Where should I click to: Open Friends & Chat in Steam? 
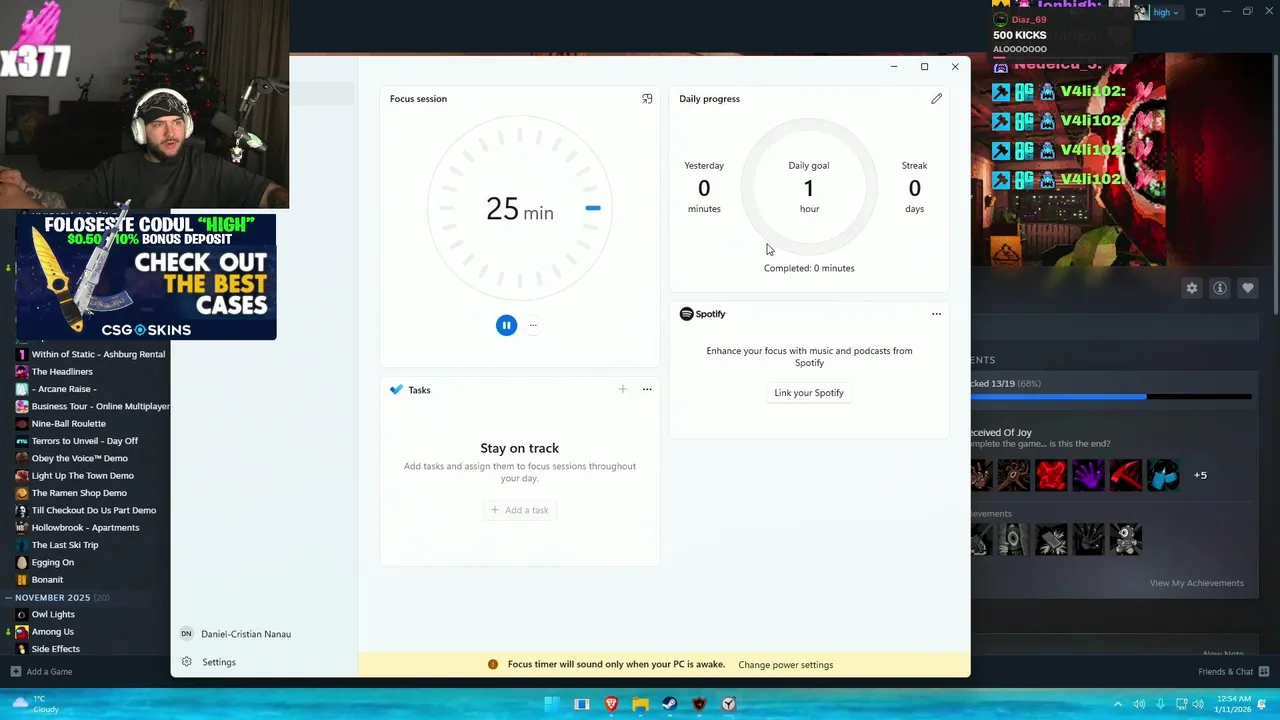click(x=1234, y=672)
